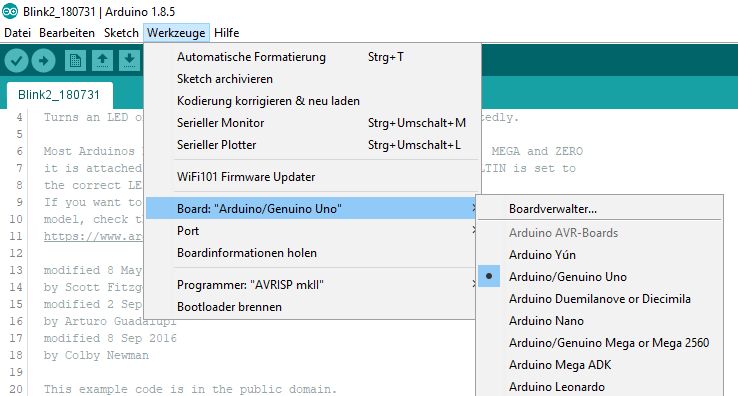Select Arduino Mega ADK board
738x396 pixels.
(600, 365)
